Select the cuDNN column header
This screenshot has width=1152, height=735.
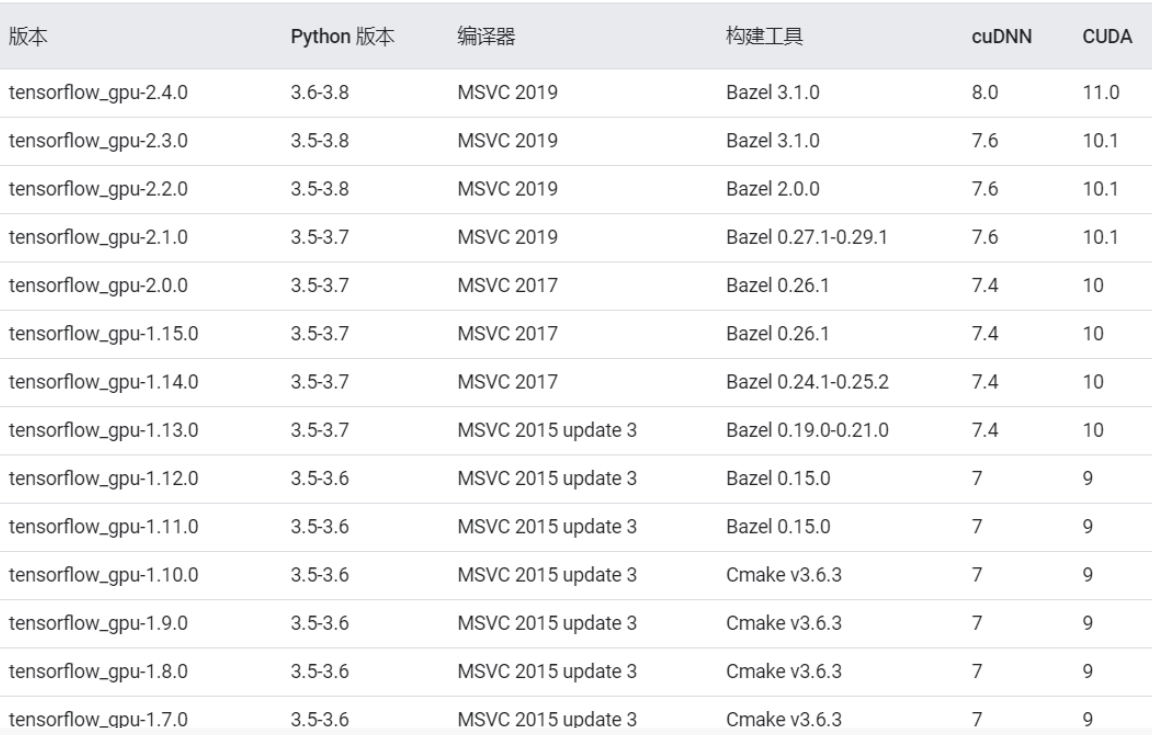tap(1001, 36)
